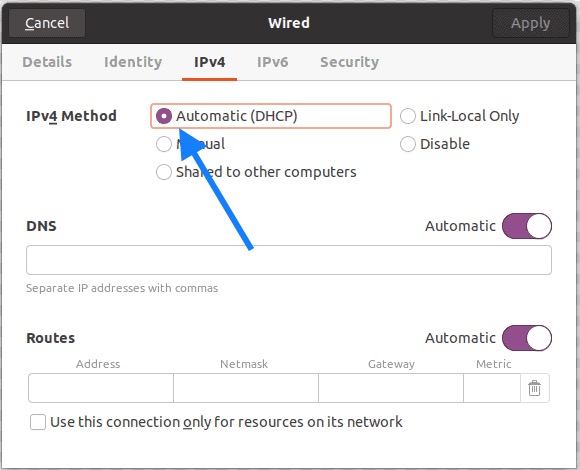The image size is (580, 470).
Task: Toggle the Routes Automatic switch
Action: coord(527,338)
